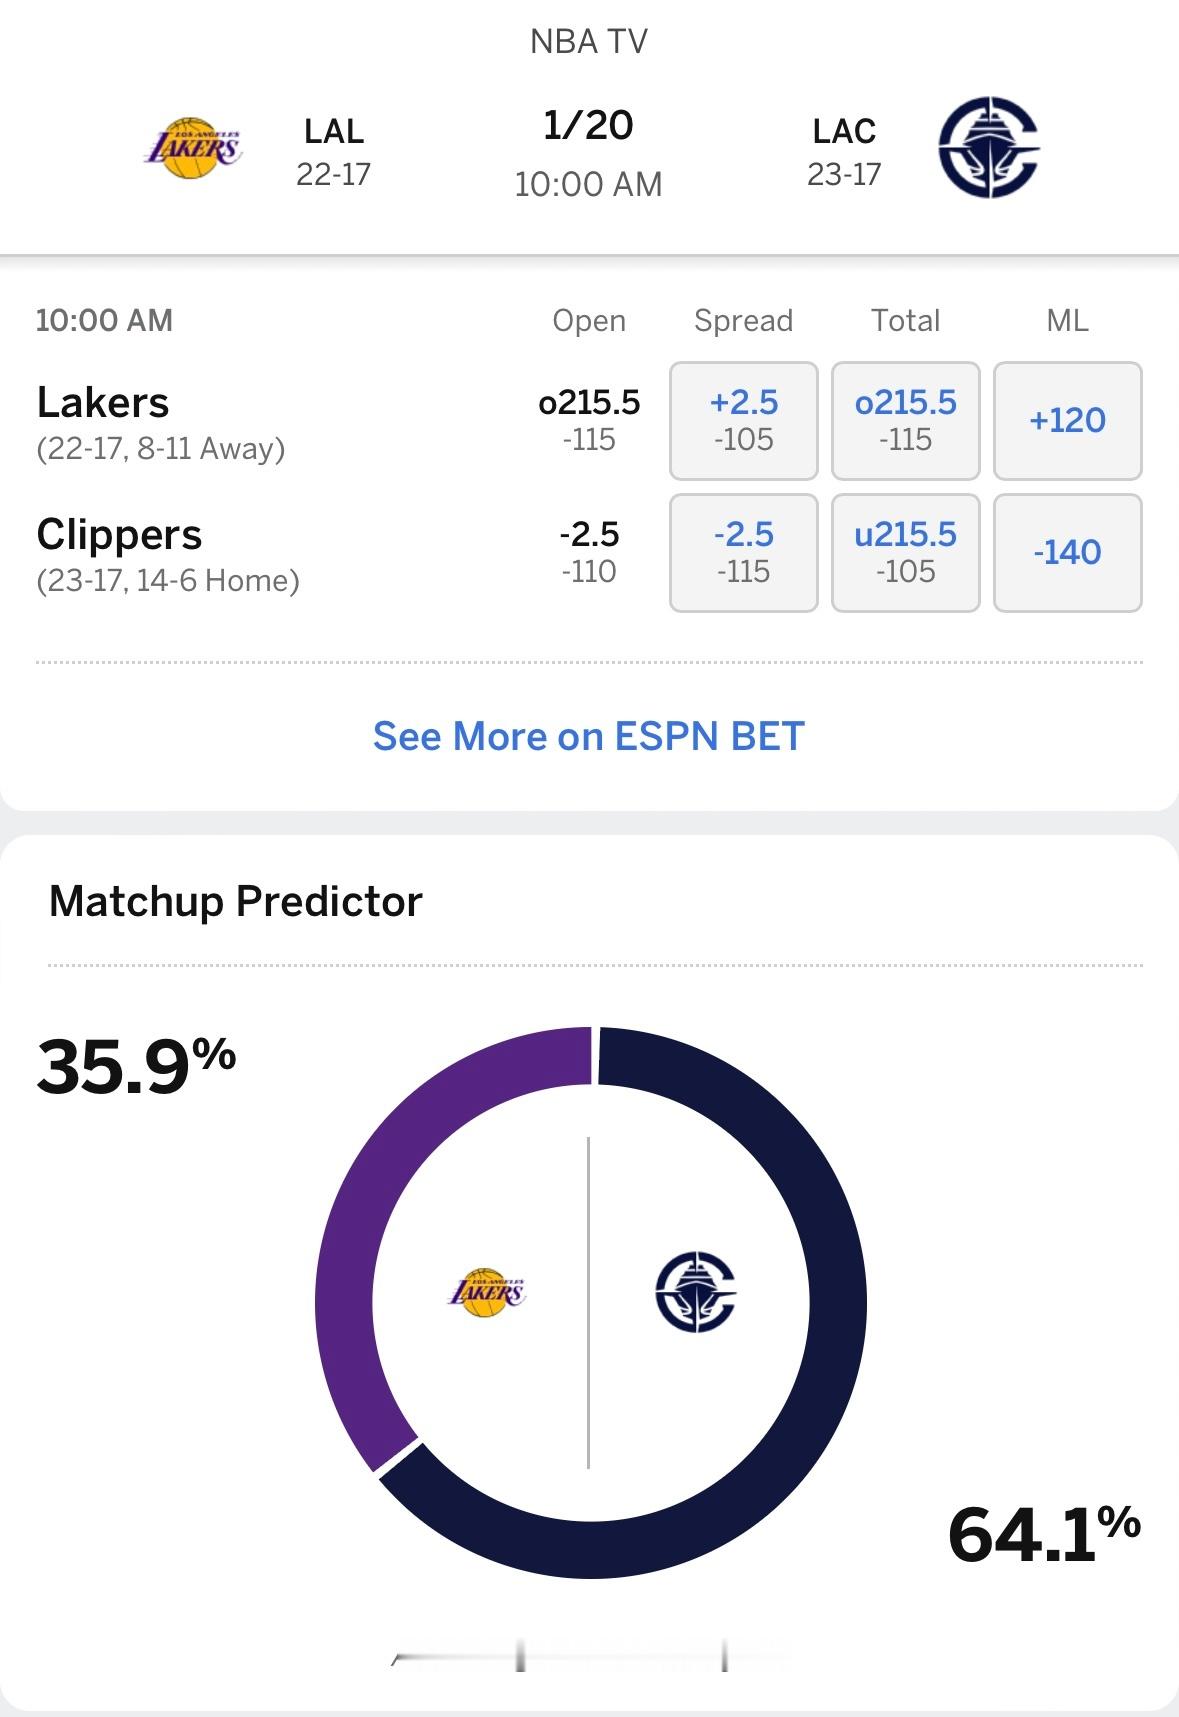1179x1717 pixels.
Task: Choose the under u215.5 total bet
Action: 906,552
